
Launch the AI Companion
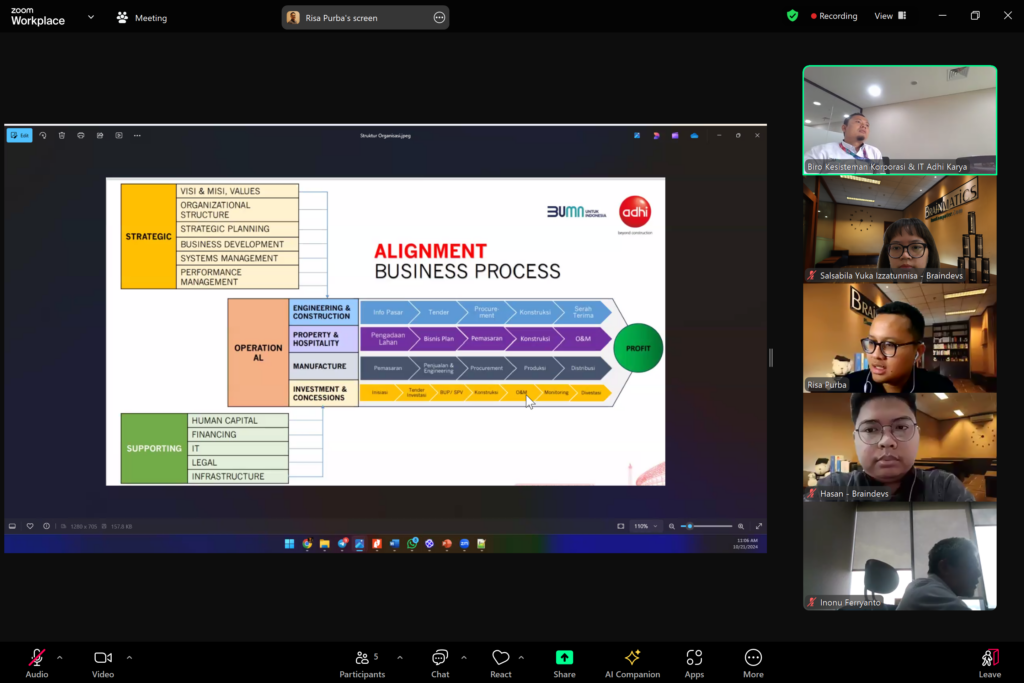(x=632, y=659)
